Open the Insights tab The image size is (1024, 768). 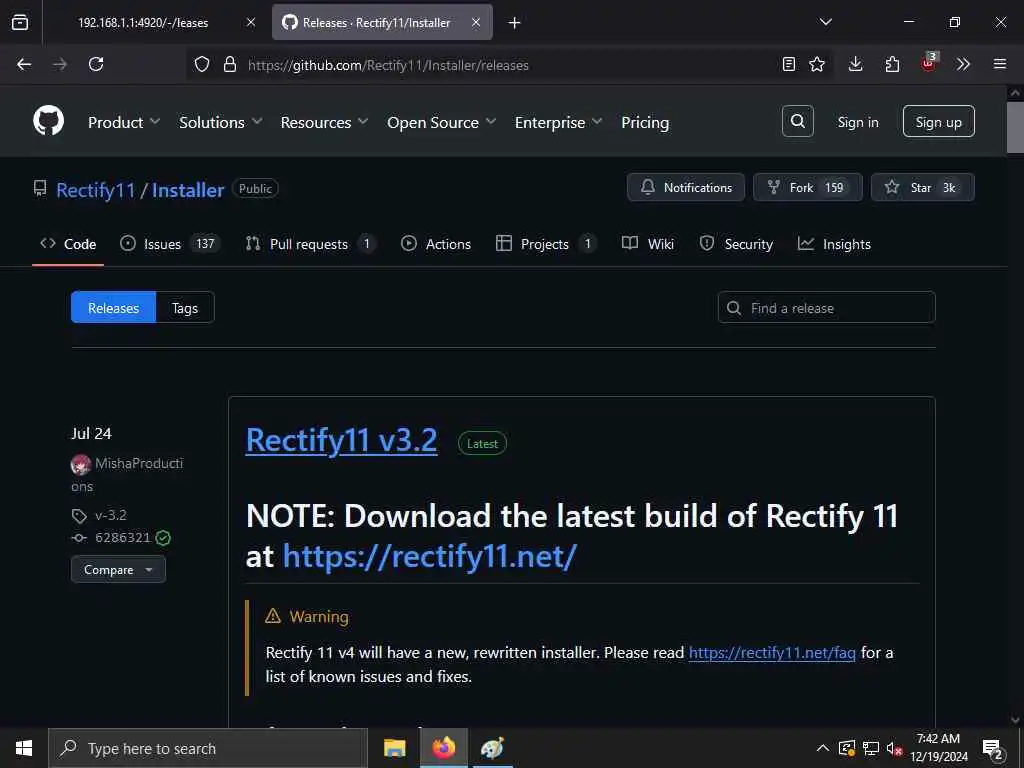coord(834,244)
